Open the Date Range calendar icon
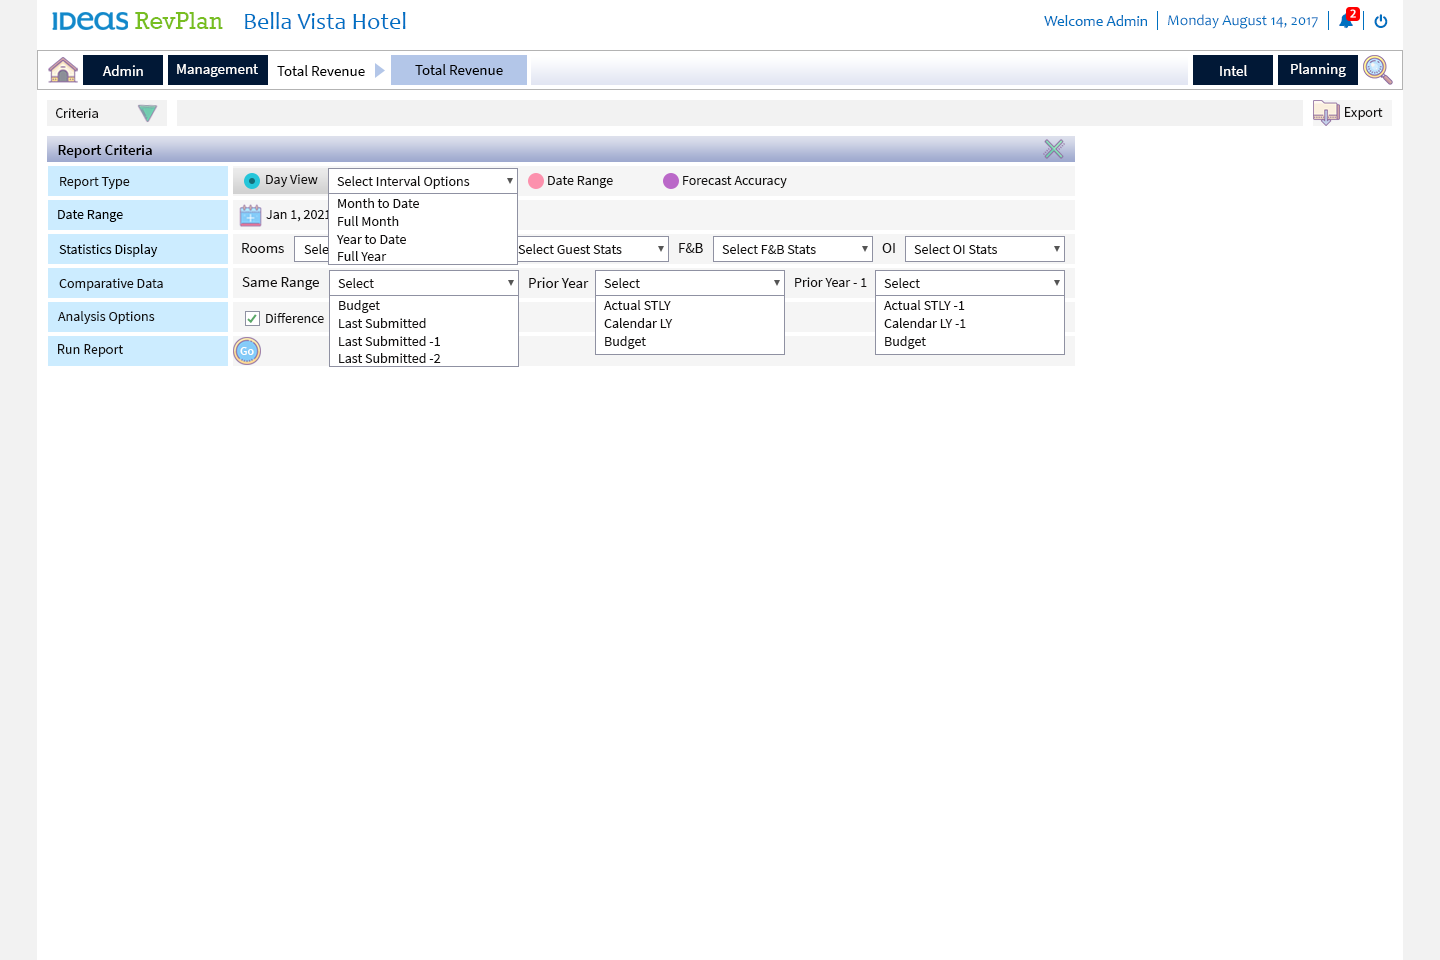 pos(250,215)
